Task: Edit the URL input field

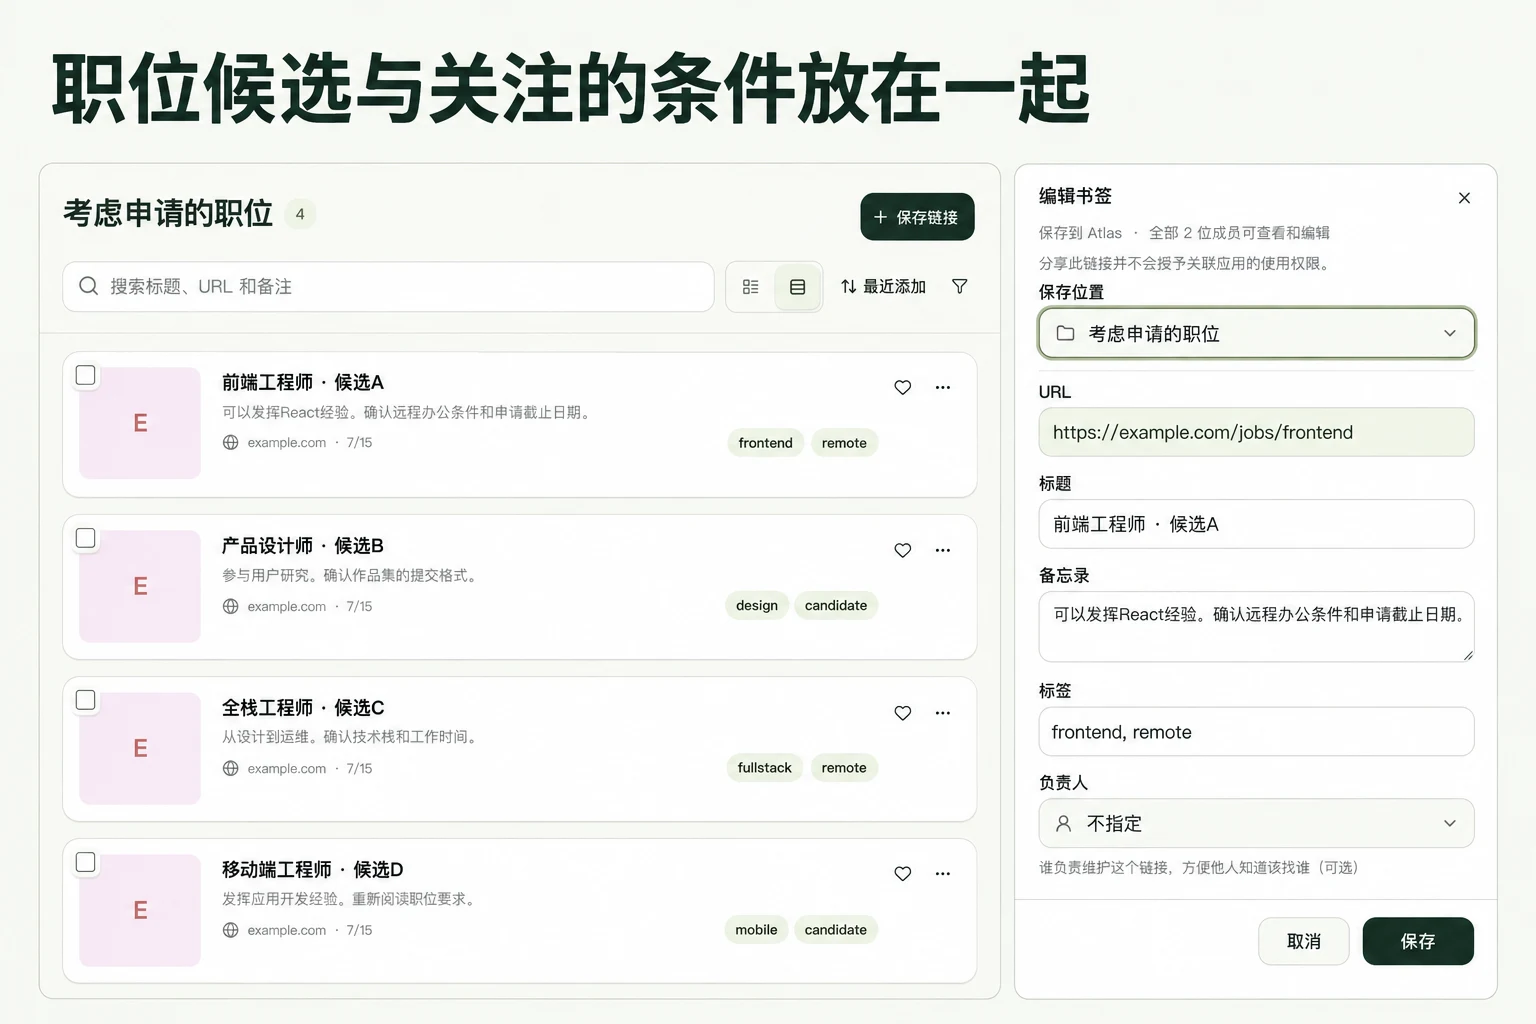Action: [1256, 432]
